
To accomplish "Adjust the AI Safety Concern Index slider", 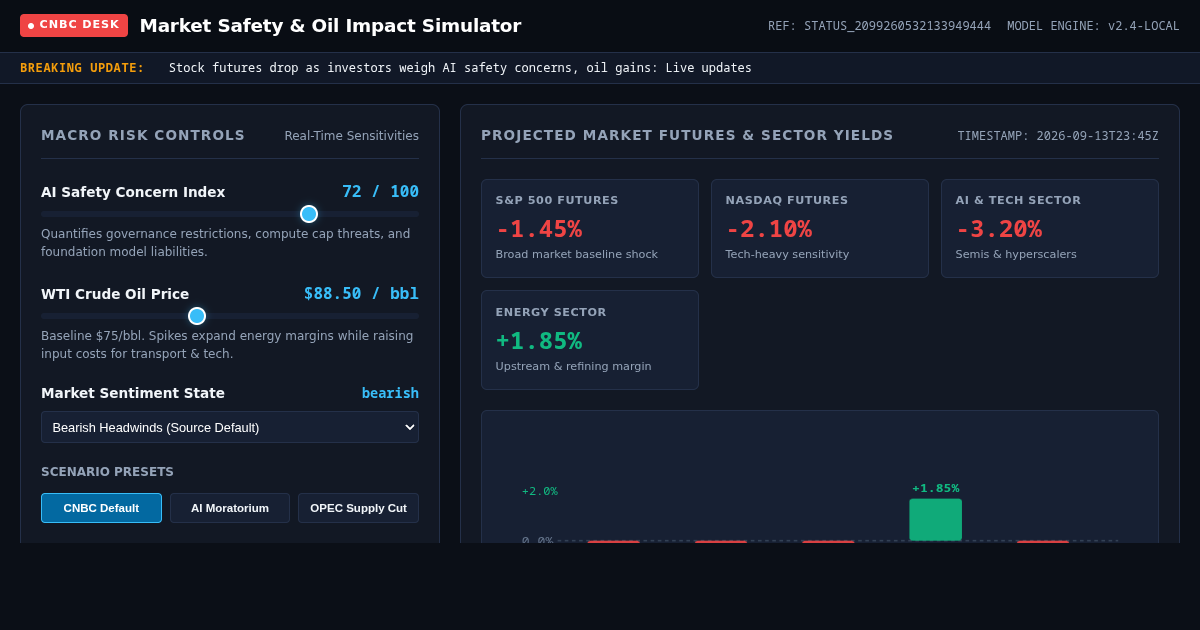I will tap(230, 214).
